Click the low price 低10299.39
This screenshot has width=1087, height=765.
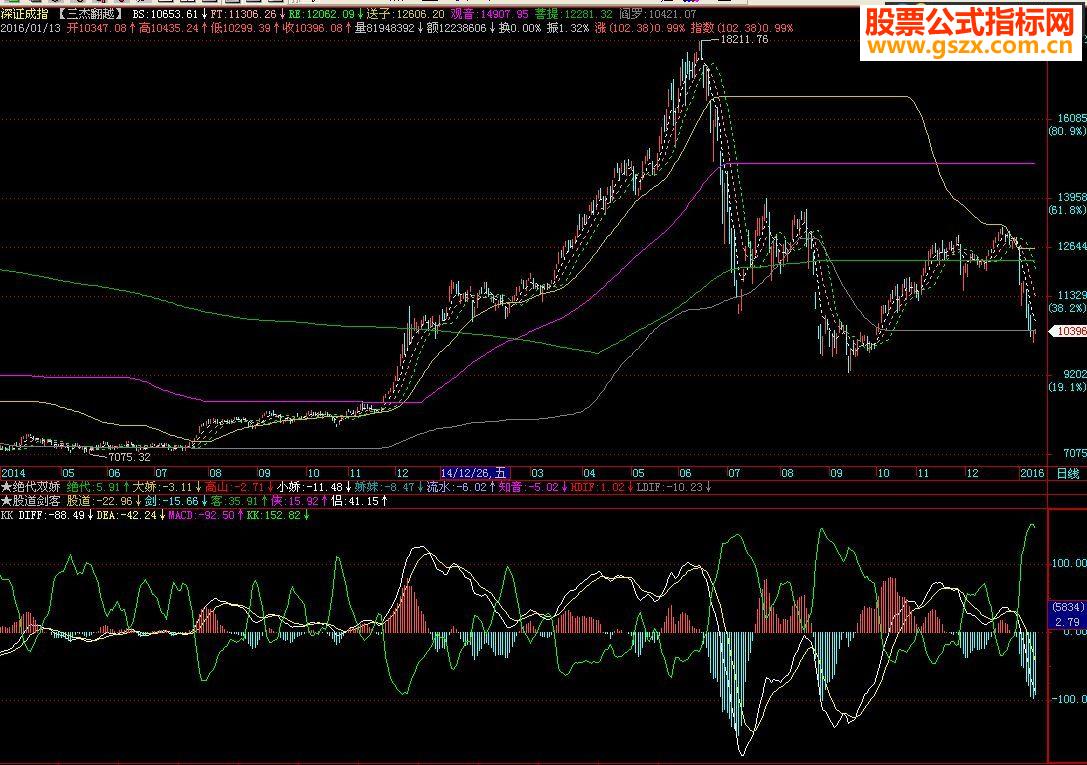(x=241, y=28)
